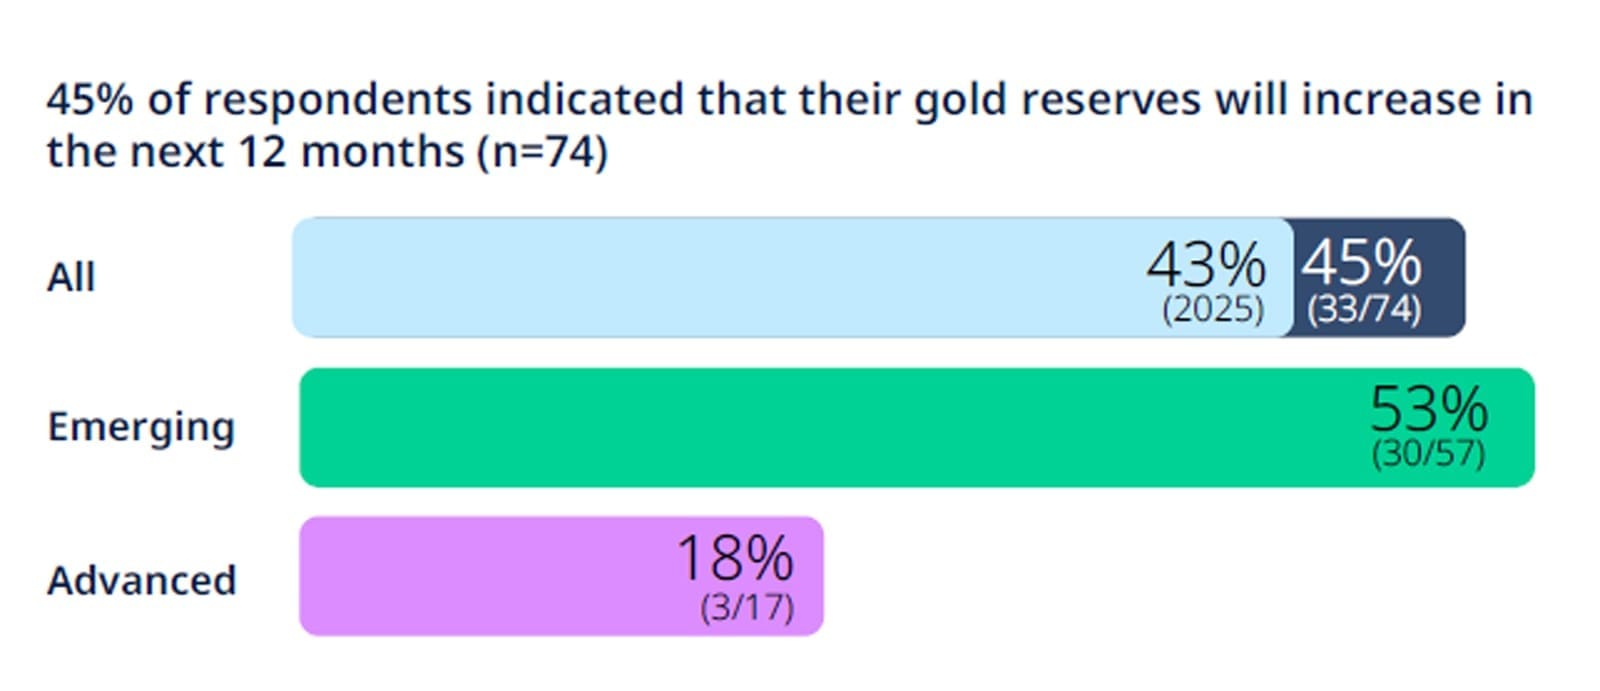
Task: Click the 53% value label
Action: click(1429, 408)
